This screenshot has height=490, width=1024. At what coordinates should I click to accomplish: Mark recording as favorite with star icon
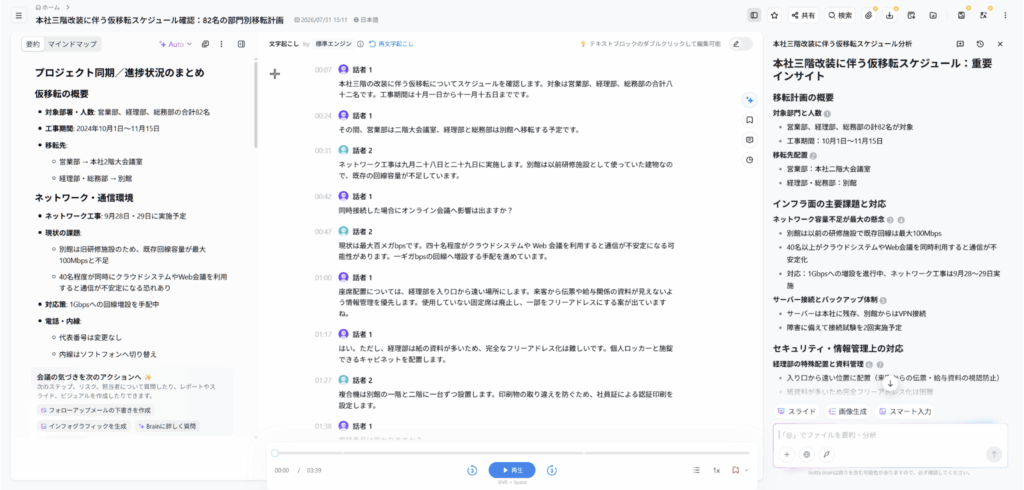(x=775, y=15)
